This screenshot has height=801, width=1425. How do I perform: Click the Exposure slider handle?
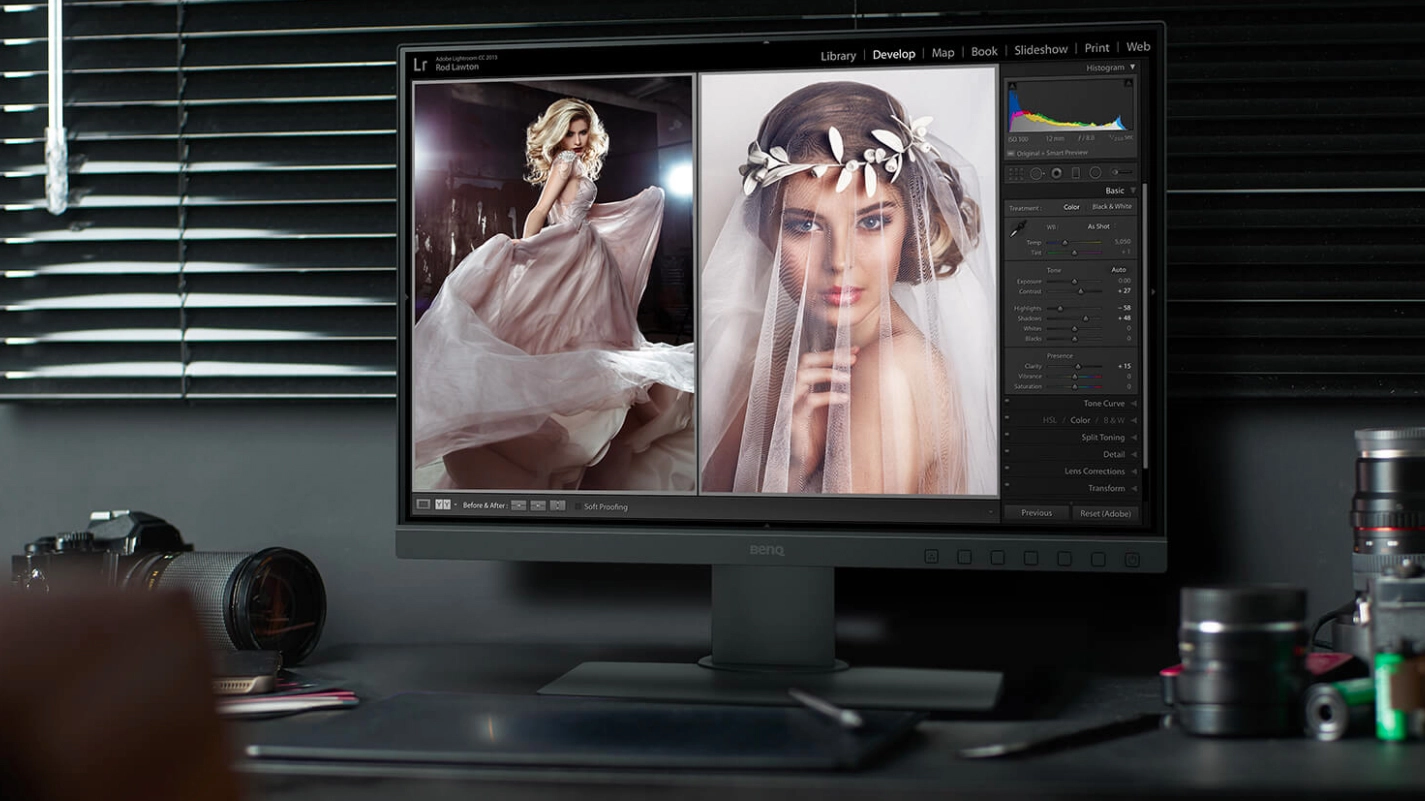point(1075,282)
